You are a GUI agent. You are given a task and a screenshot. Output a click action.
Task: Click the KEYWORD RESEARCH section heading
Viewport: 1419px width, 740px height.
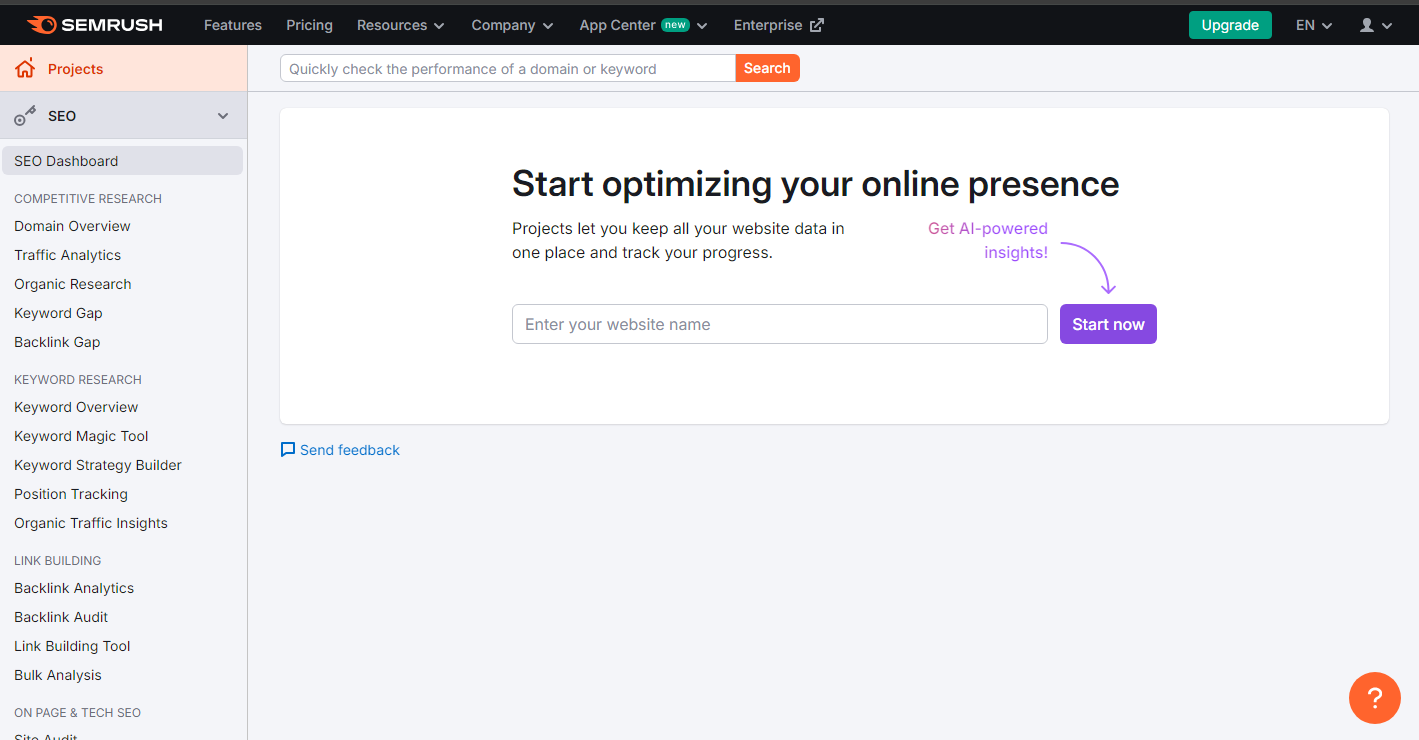(78, 379)
